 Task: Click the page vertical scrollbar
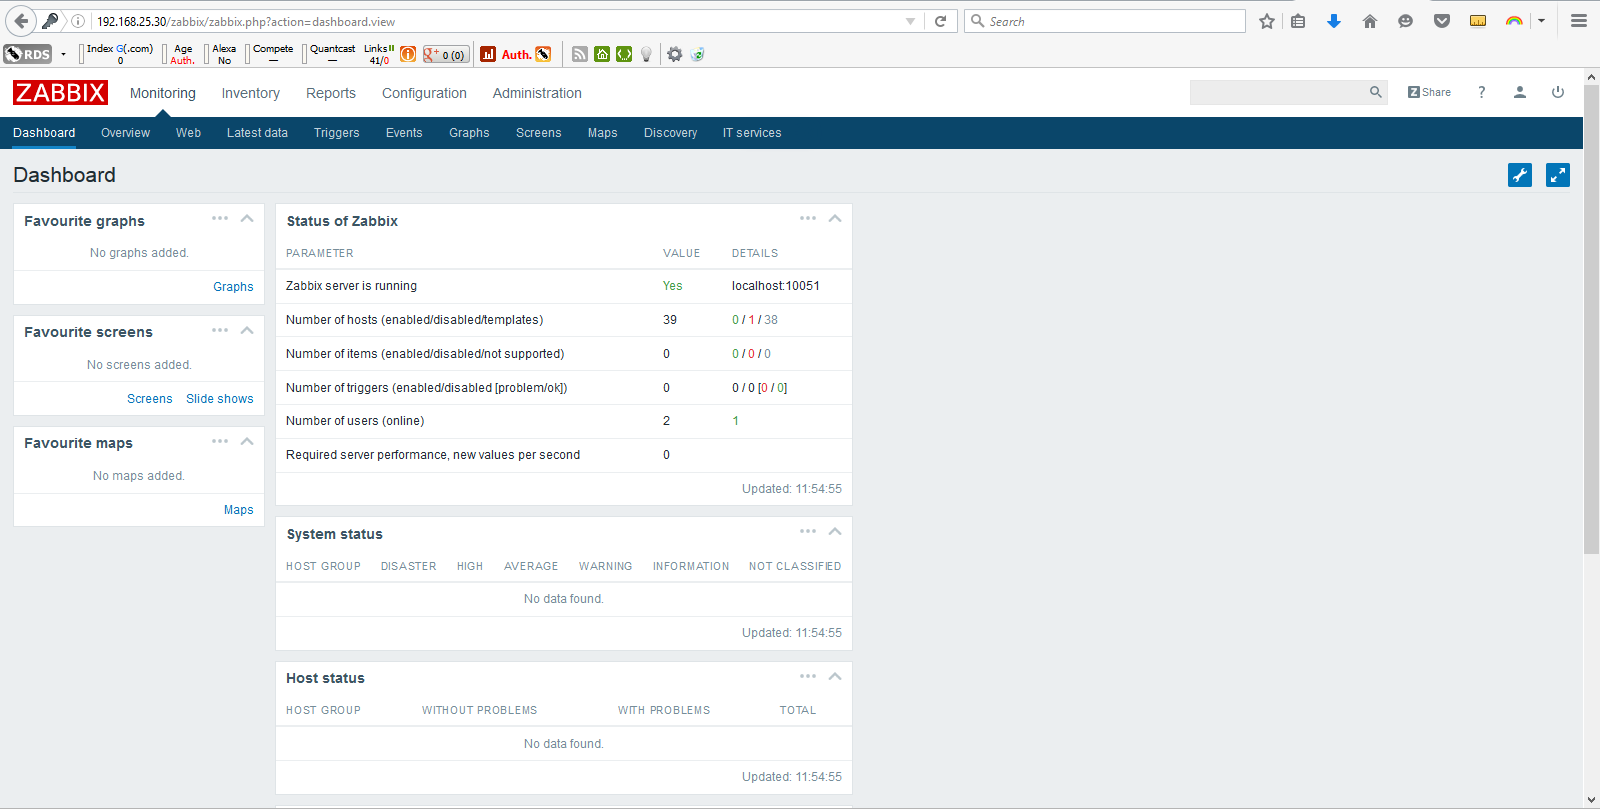pyautogui.click(x=1591, y=320)
